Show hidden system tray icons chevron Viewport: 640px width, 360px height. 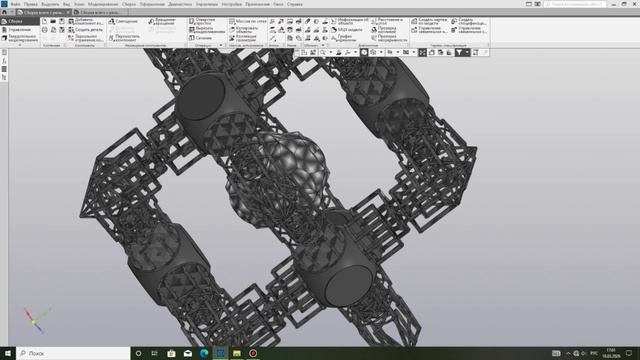point(568,353)
